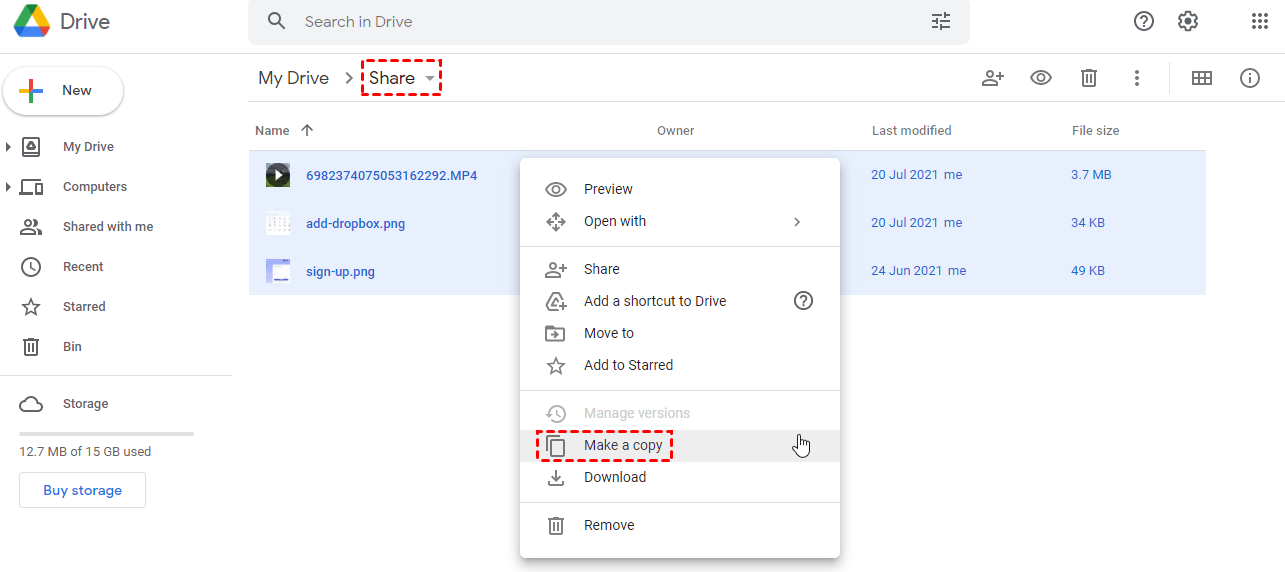
Task: Click the search options filter icon
Action: (x=941, y=21)
